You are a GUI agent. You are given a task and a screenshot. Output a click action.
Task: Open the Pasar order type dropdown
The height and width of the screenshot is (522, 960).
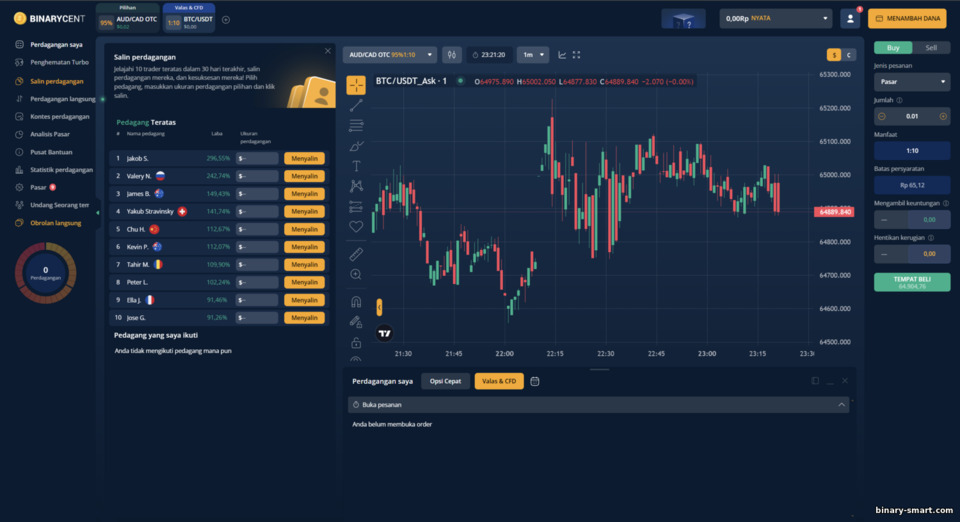(912, 81)
